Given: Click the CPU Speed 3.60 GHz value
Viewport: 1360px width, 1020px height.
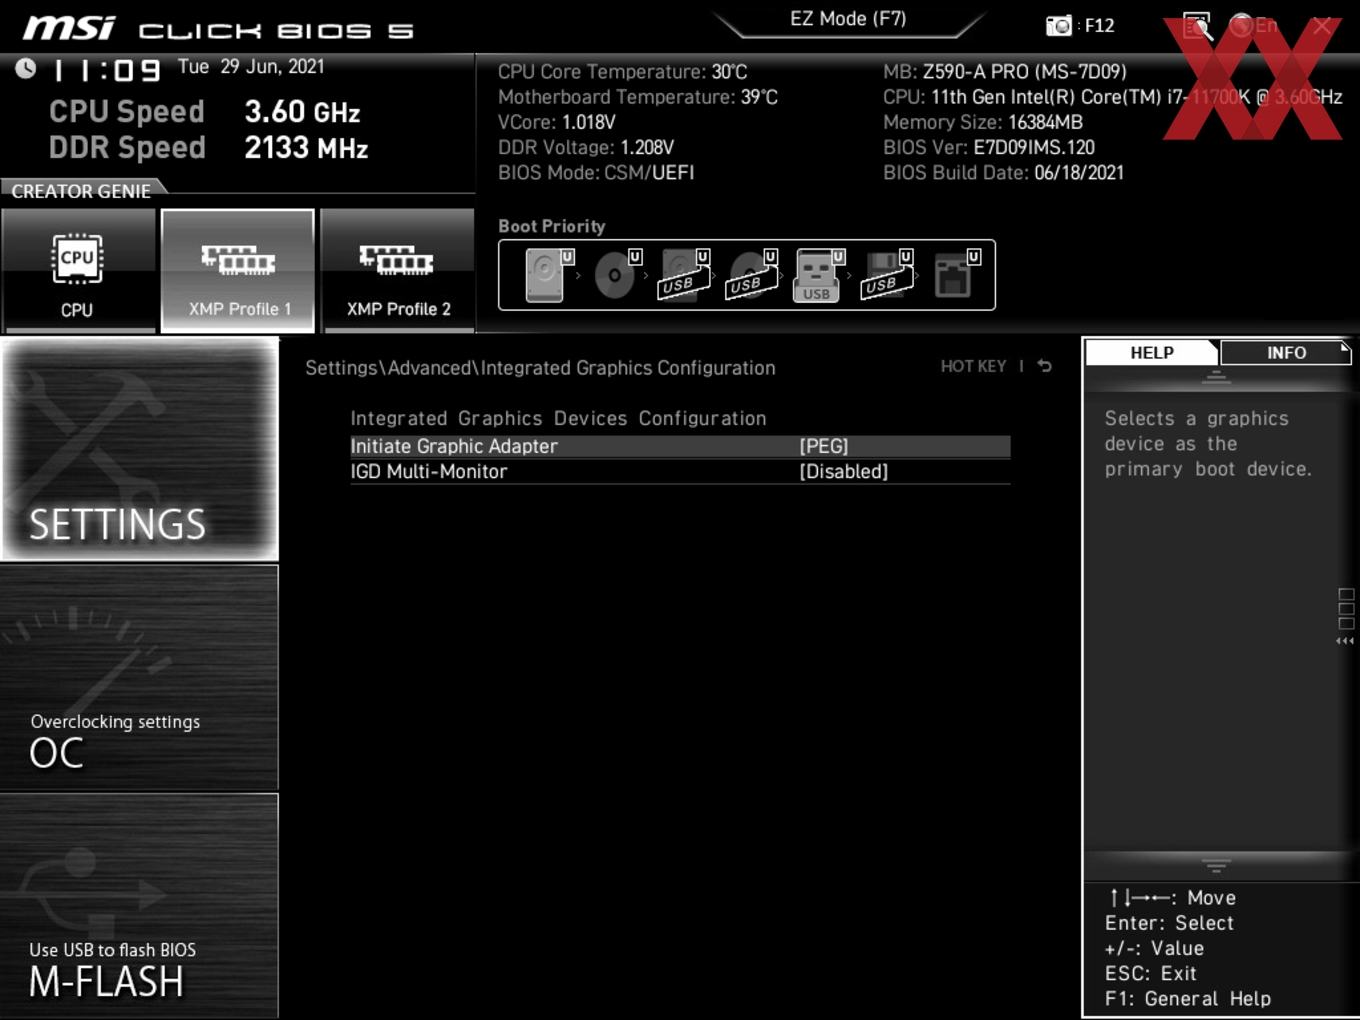Looking at the screenshot, I should [x=302, y=112].
